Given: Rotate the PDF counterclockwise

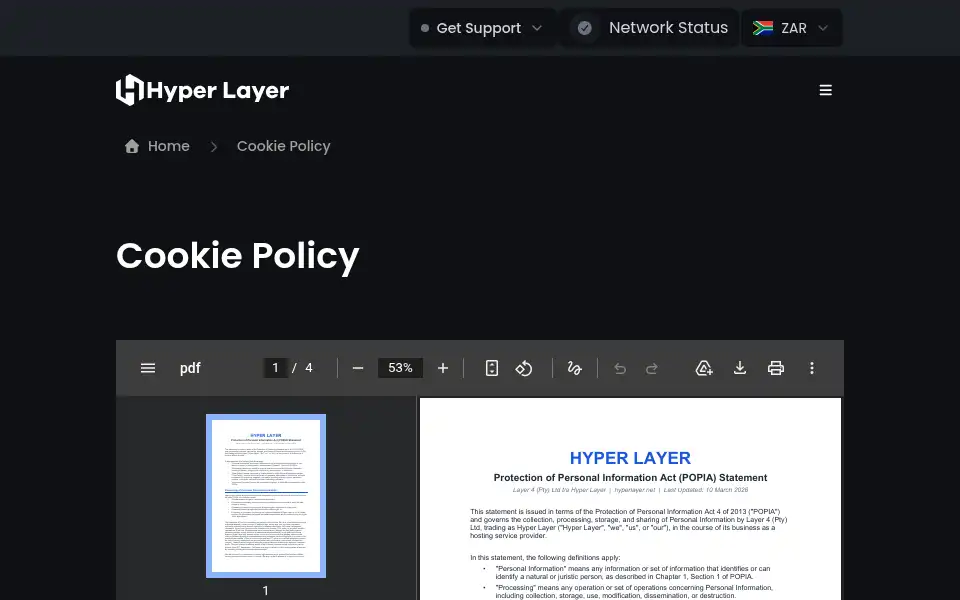Looking at the screenshot, I should [x=523, y=368].
